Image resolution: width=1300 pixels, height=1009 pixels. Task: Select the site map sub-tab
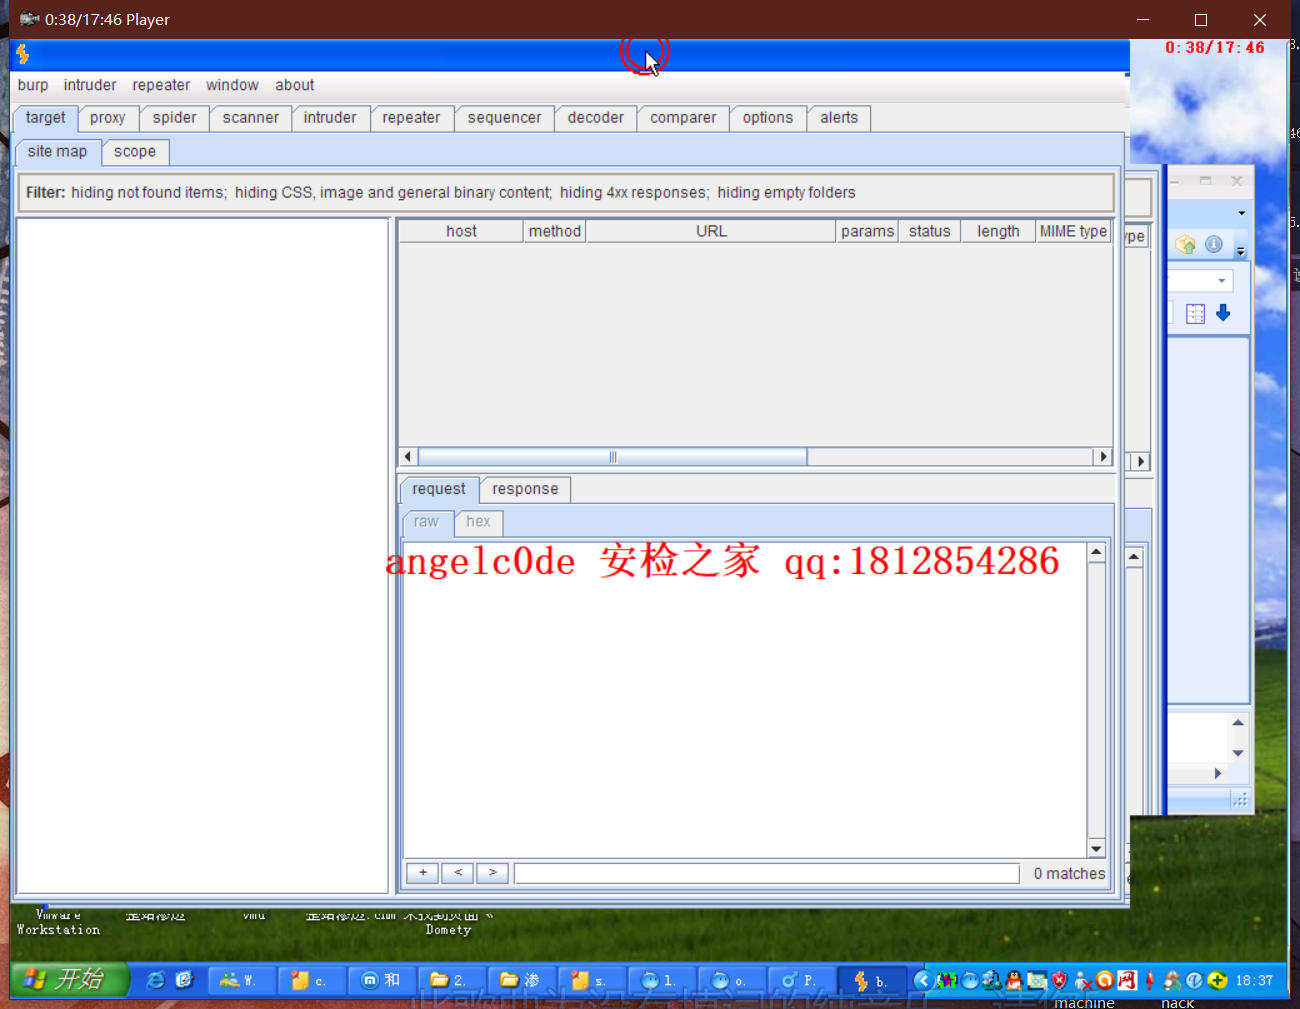pos(57,152)
